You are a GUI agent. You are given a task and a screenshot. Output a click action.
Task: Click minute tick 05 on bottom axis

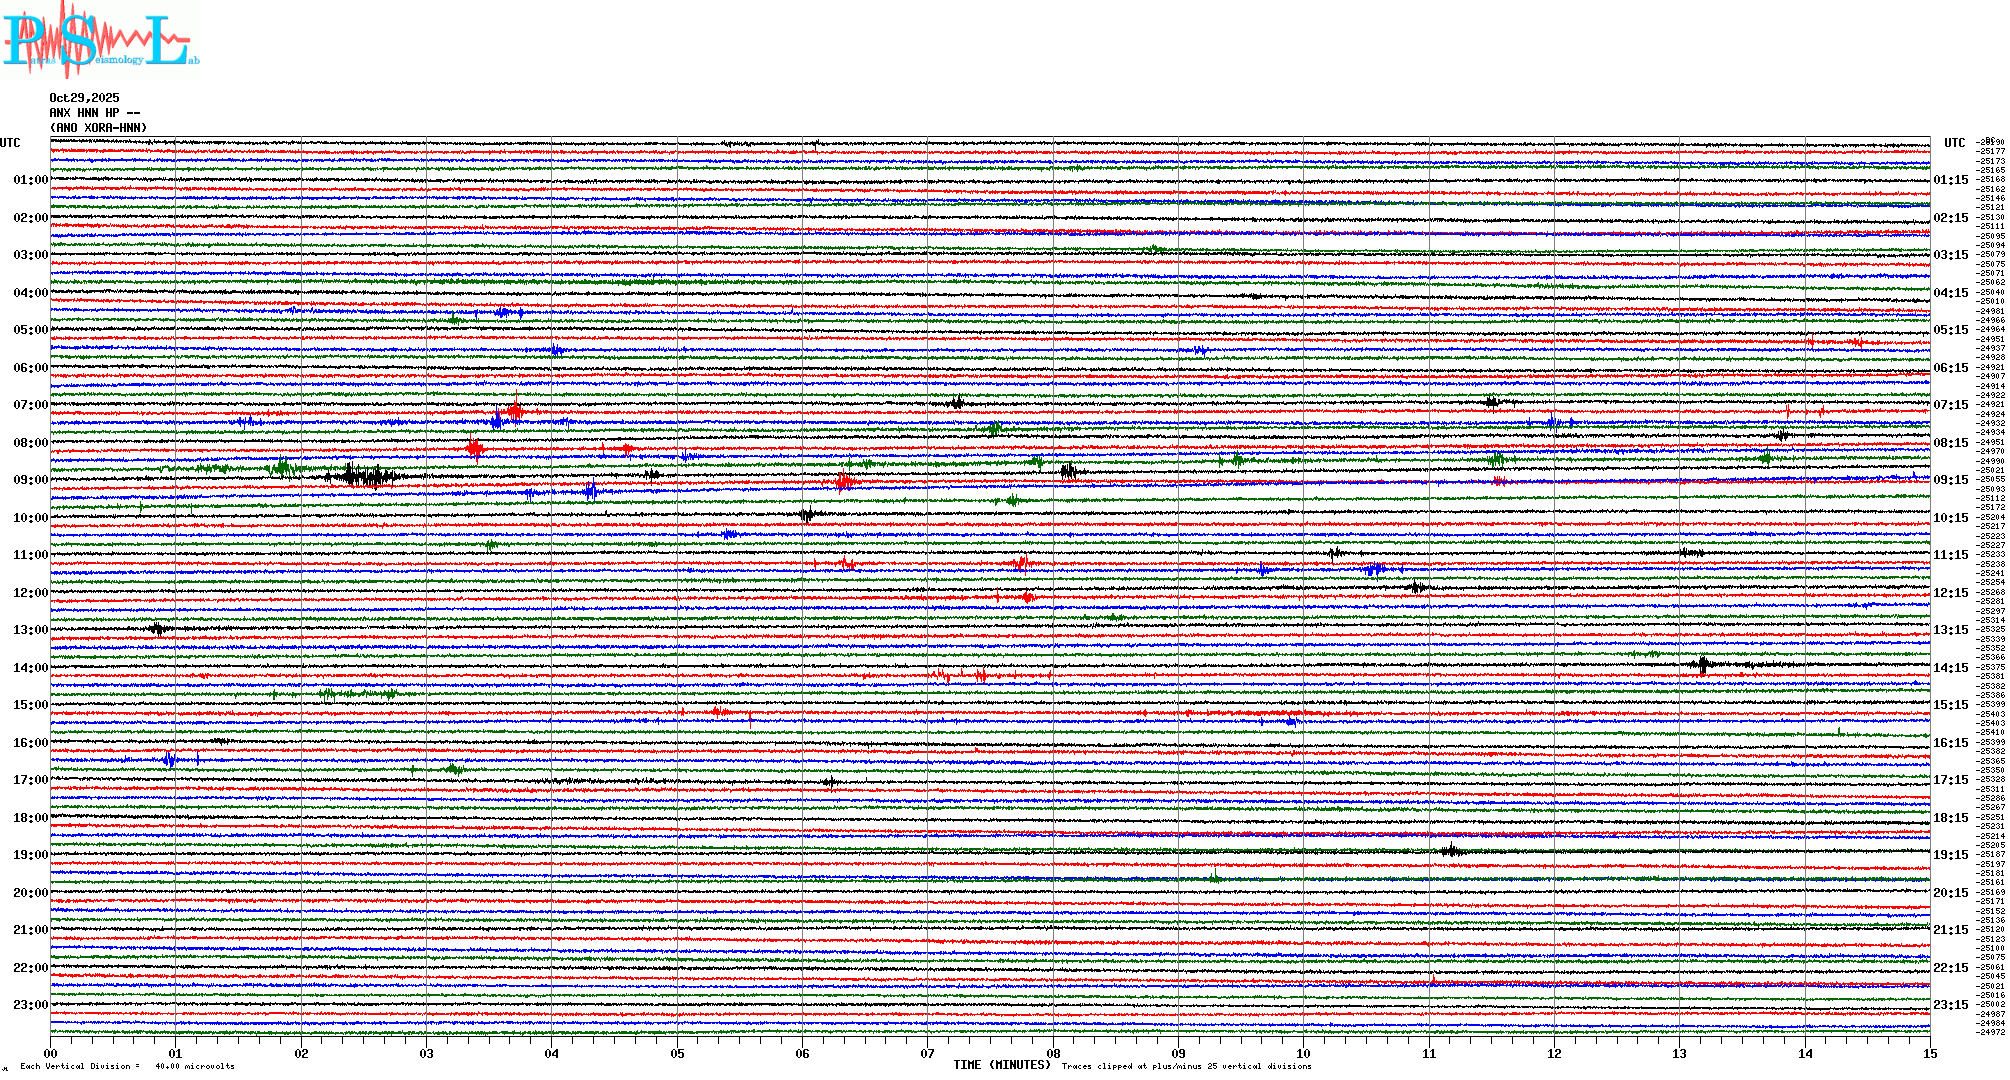[677, 1054]
